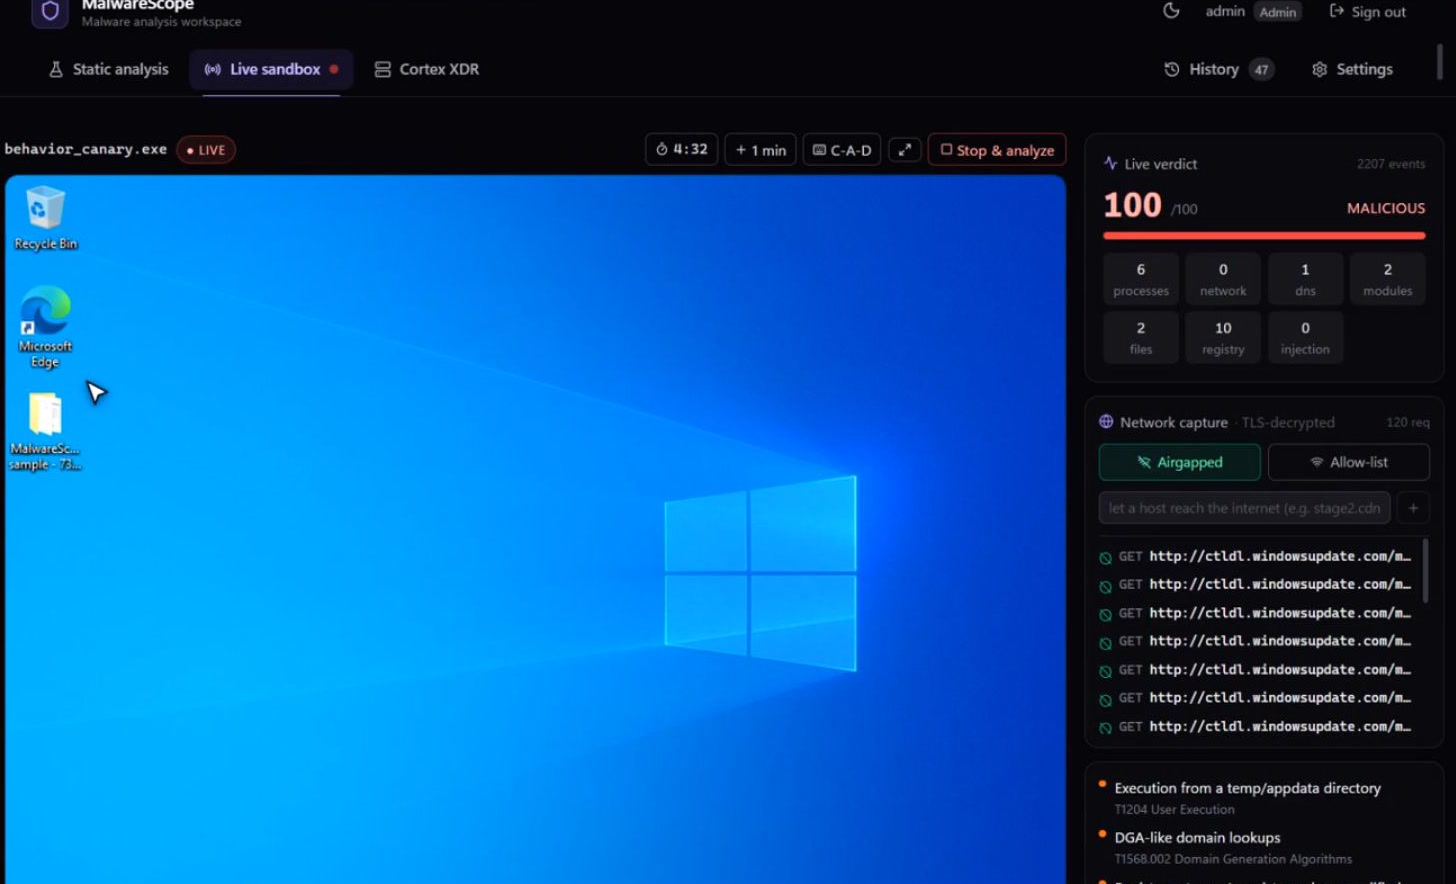Click the 2 modules stat tile
The image size is (1456, 884).
[x=1388, y=279]
